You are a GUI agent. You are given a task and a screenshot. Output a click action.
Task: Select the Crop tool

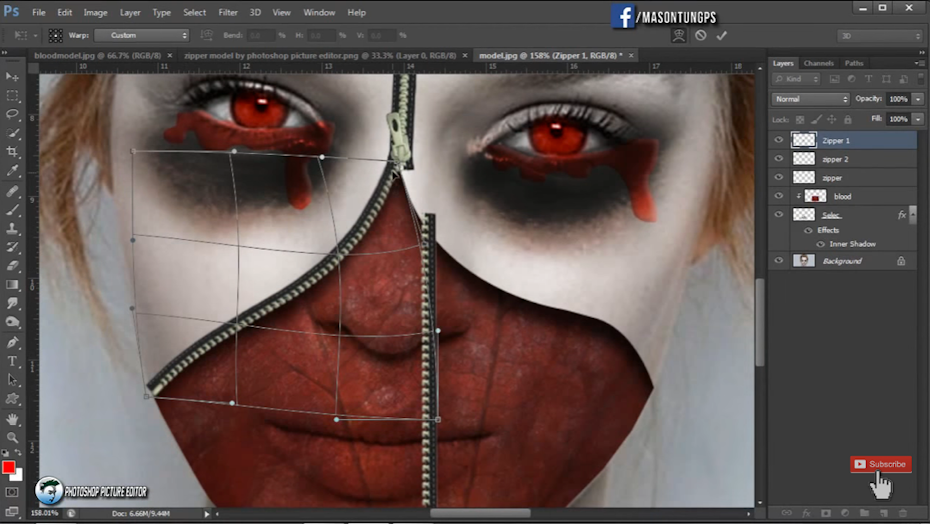12,152
